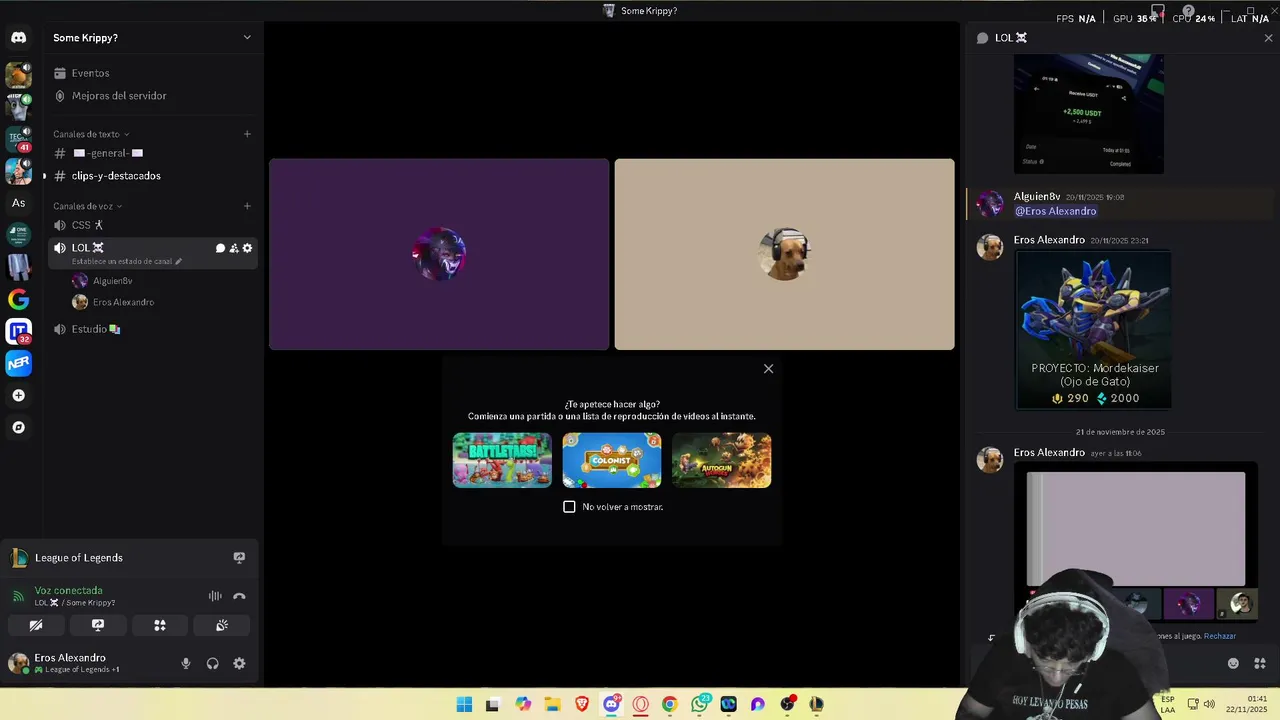Open the soundboard button
The image size is (1280, 720).
222,625
